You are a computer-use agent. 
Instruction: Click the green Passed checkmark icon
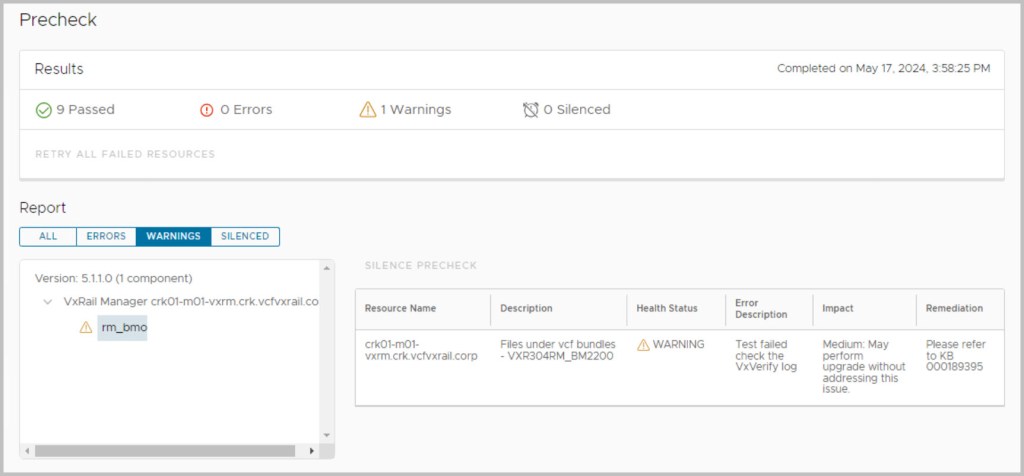pyautogui.click(x=43, y=110)
